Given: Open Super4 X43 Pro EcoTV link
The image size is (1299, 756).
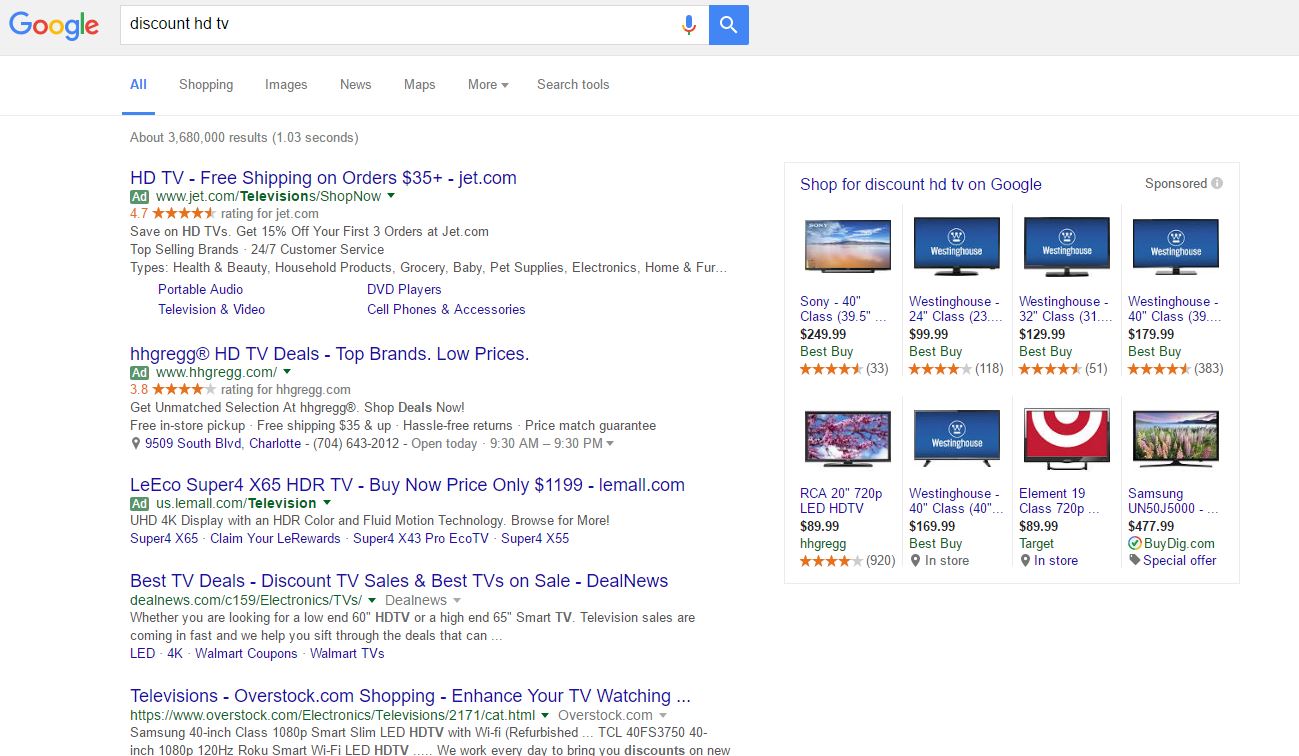Looking at the screenshot, I should click(421, 539).
